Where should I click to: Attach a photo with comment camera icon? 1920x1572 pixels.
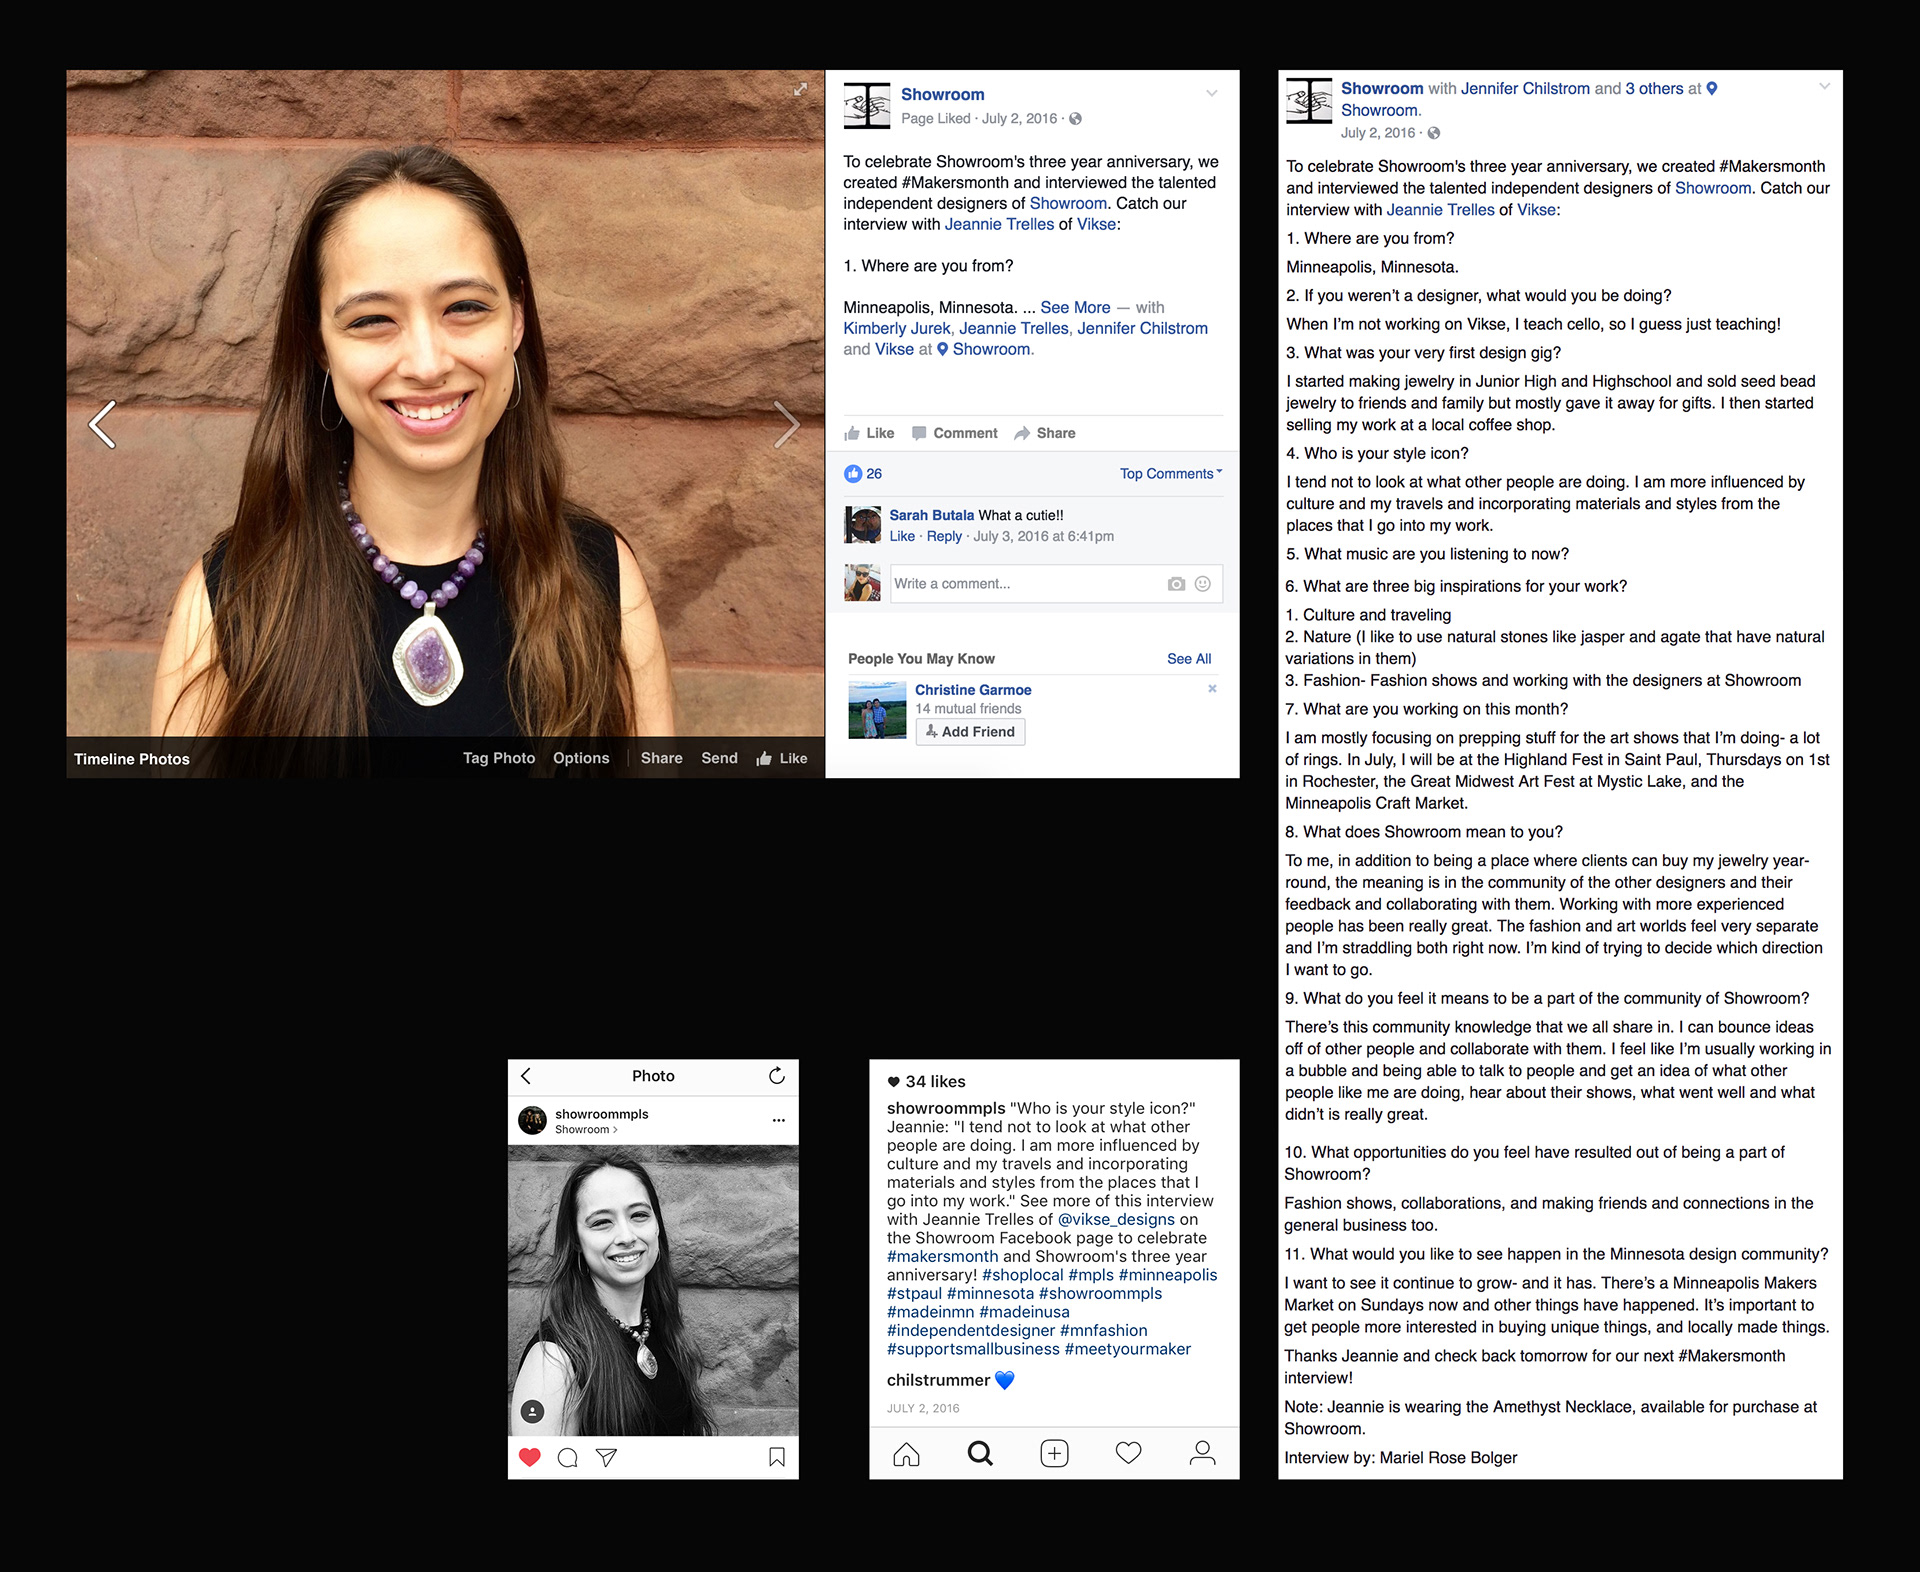click(1176, 584)
